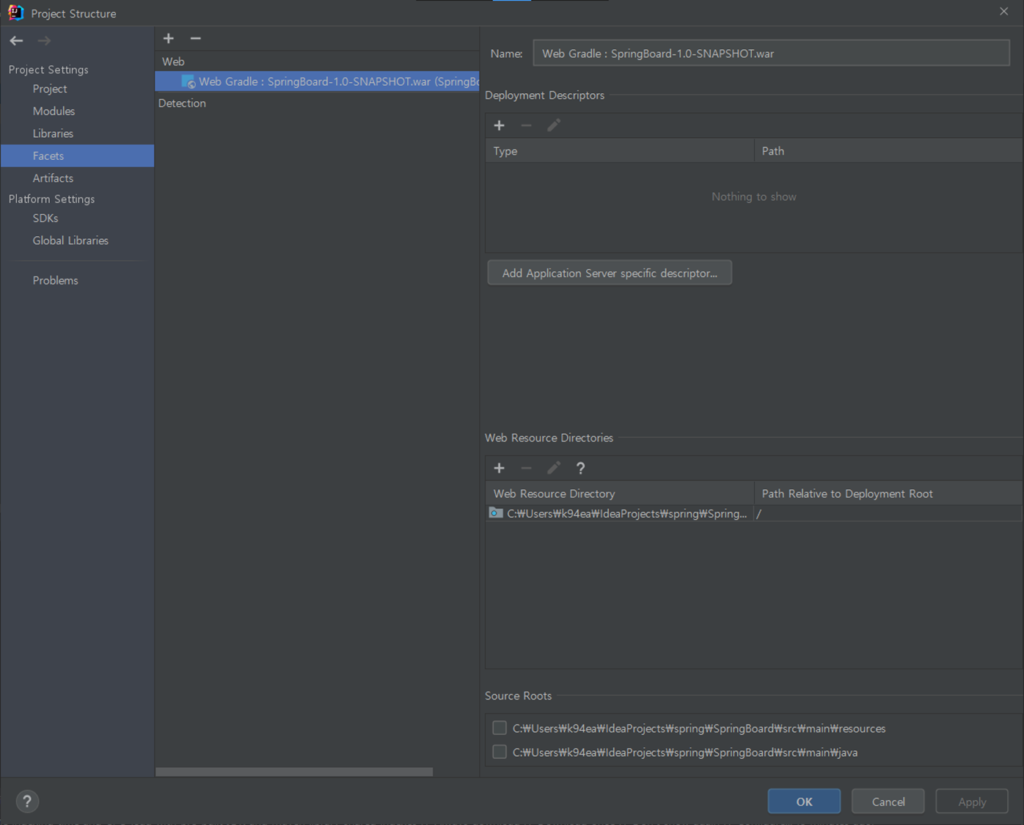Open Web Resource Directories help question mark

pos(580,468)
